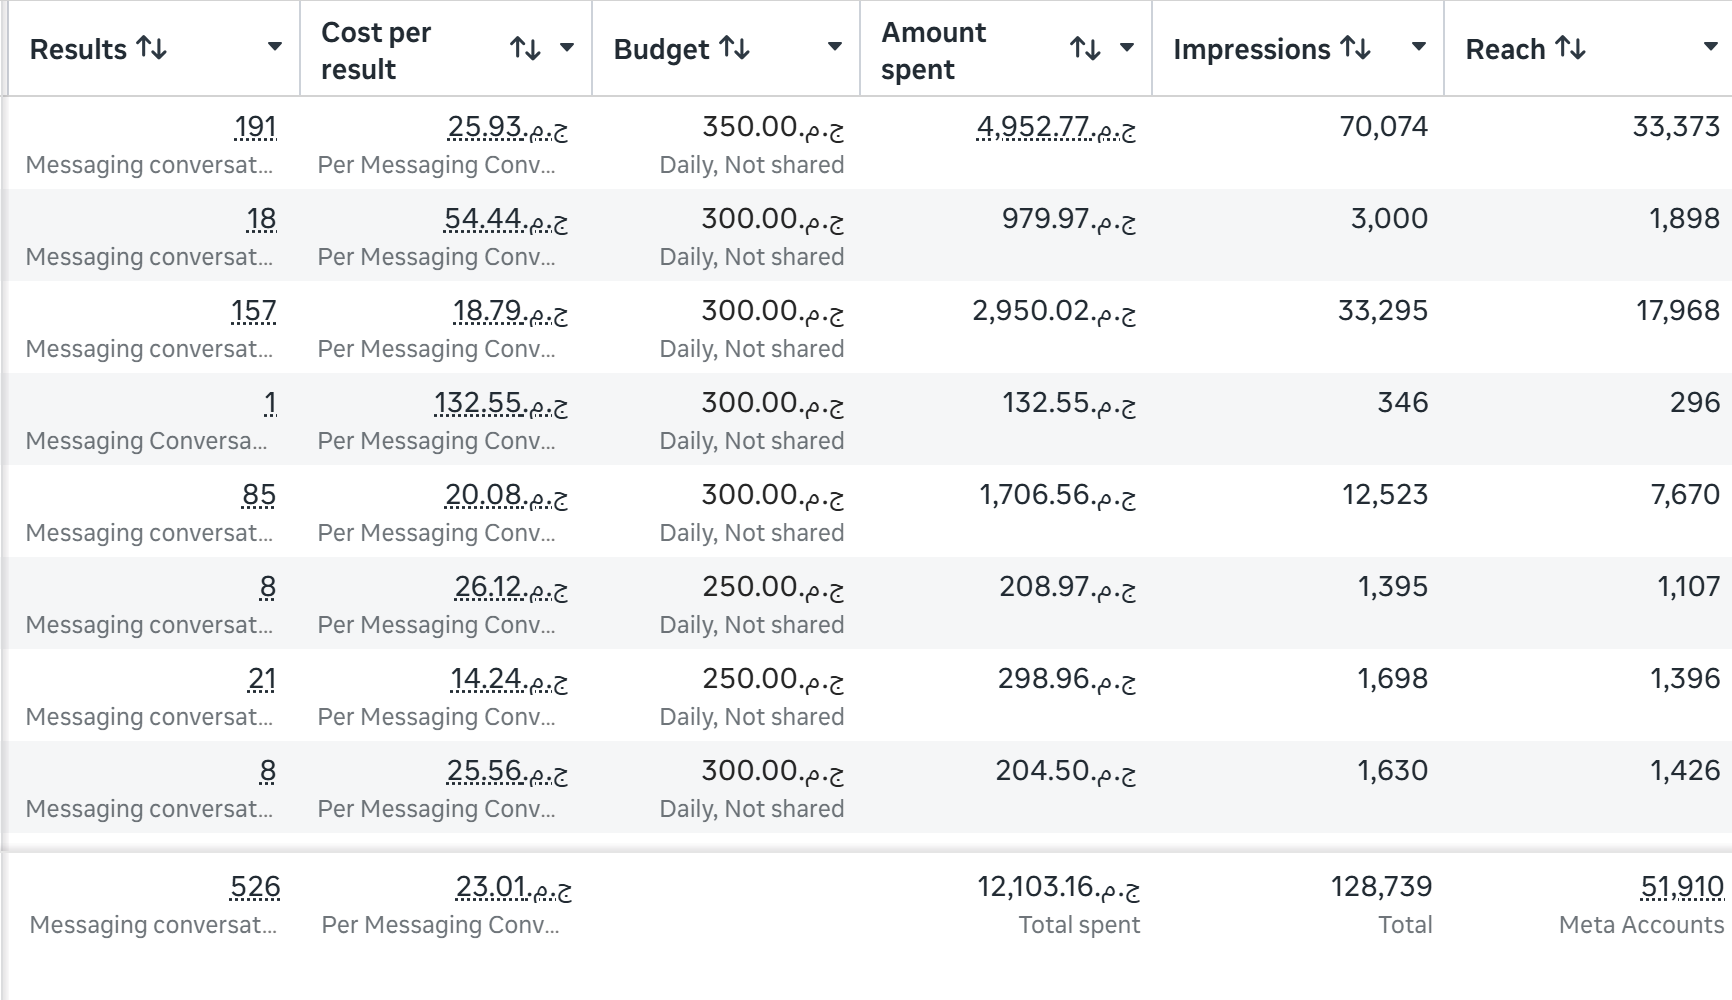1732x1000 pixels.
Task: Open the Impressions column dropdown caret
Action: pos(1418,47)
